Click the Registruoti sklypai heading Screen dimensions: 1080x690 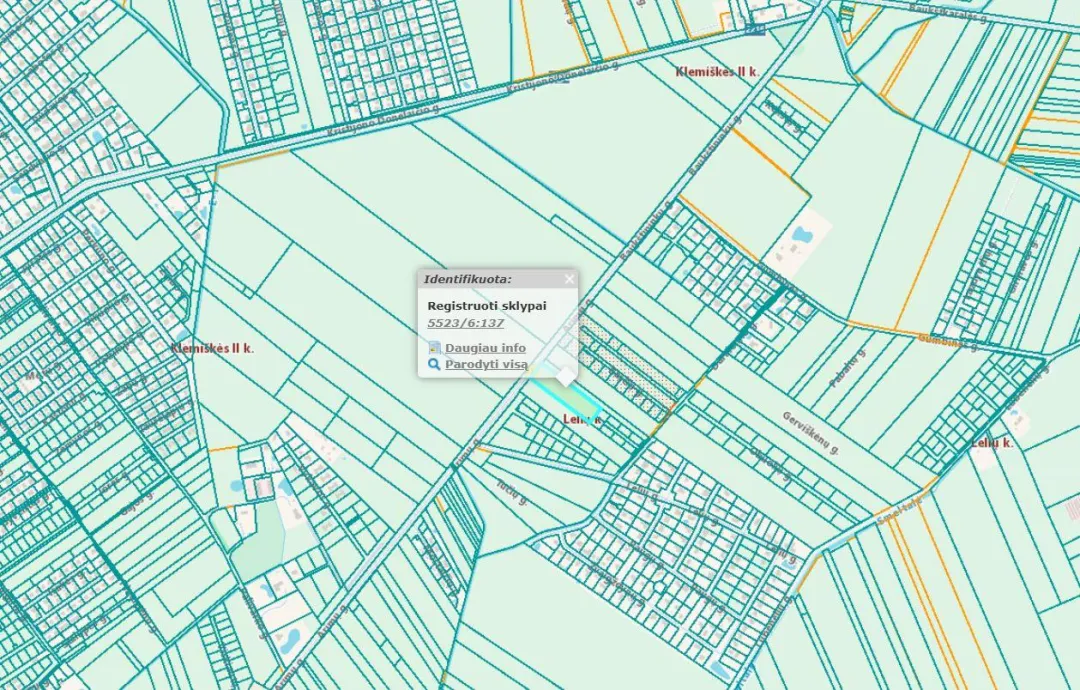(486, 306)
